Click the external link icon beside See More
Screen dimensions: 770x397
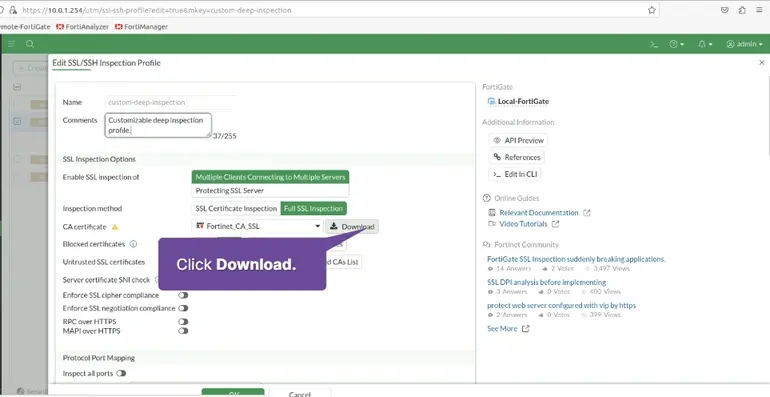point(525,328)
